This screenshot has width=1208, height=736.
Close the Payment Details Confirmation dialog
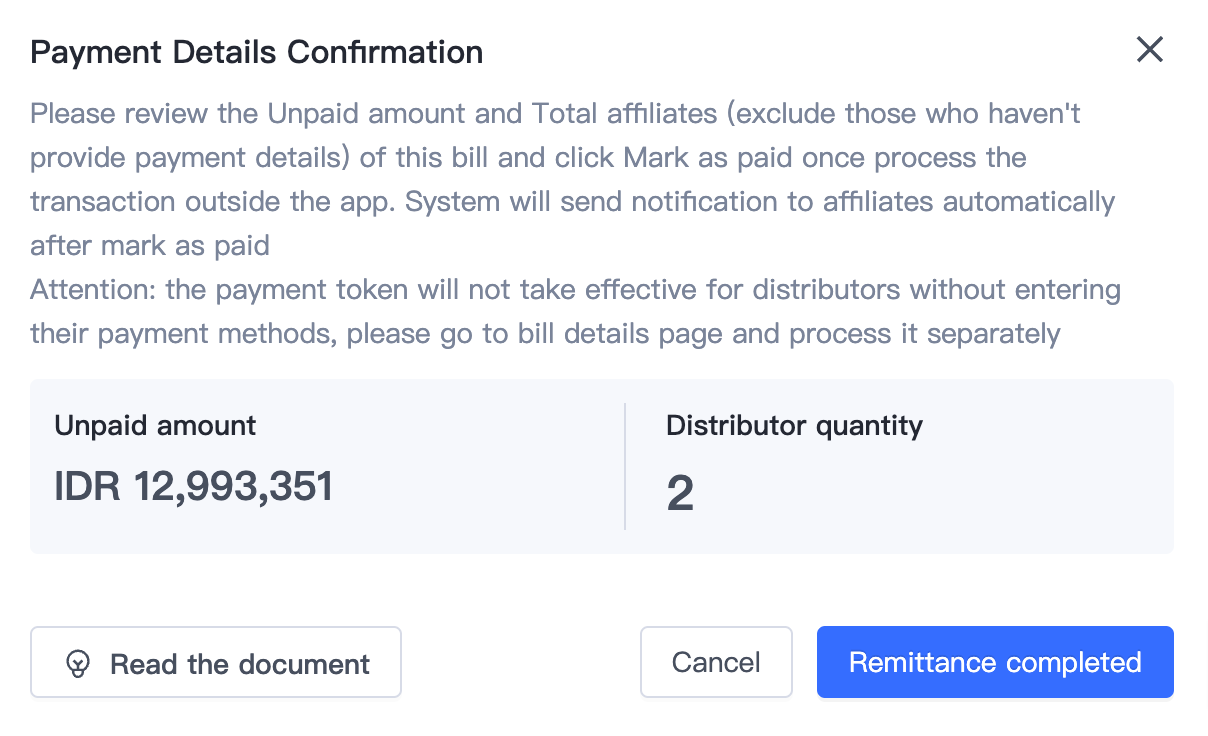click(x=1150, y=49)
